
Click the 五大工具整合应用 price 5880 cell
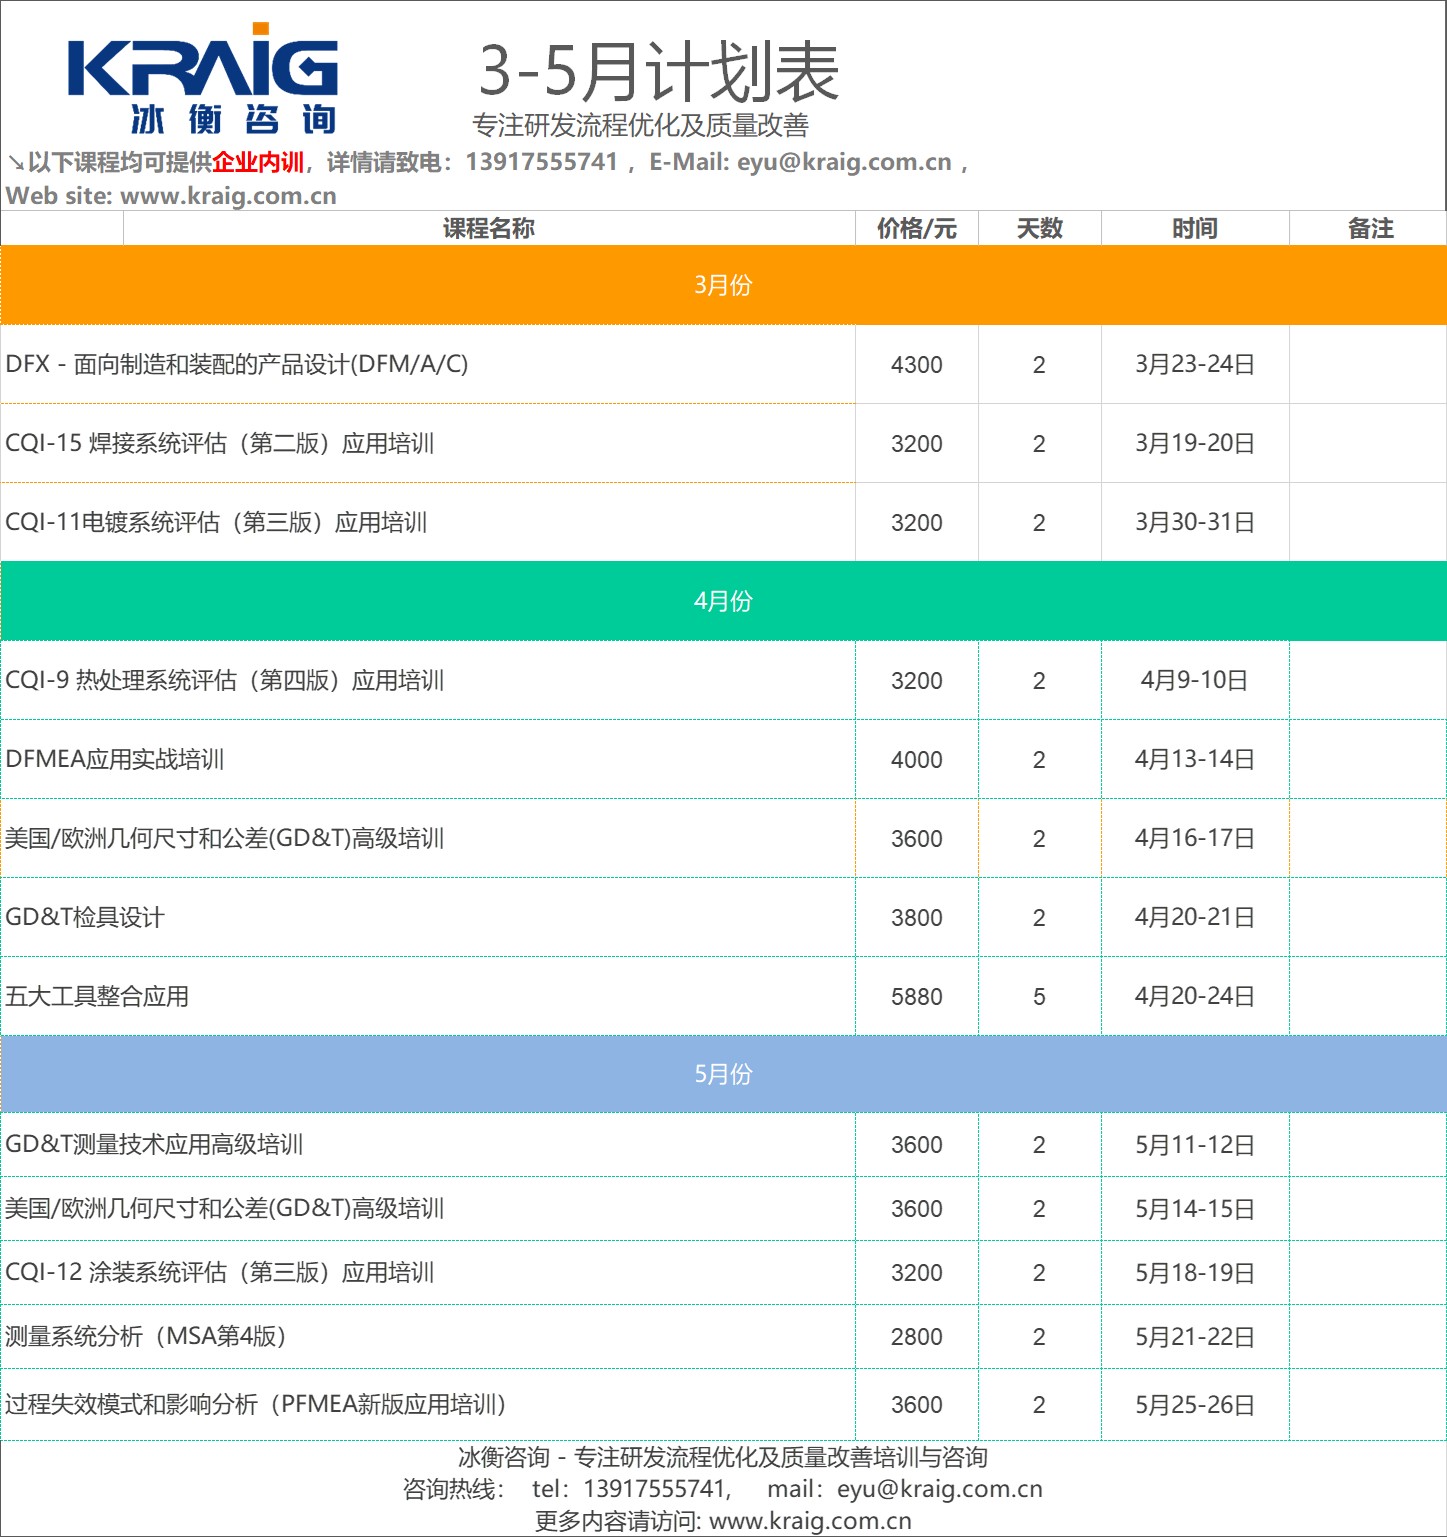[x=916, y=997]
